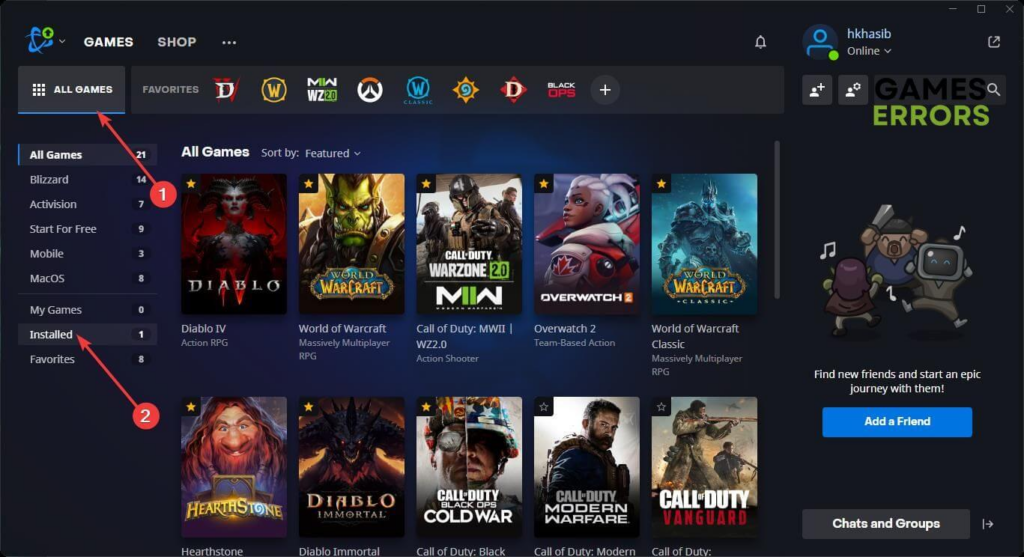Open the more options ellipsis menu
The height and width of the screenshot is (557, 1024).
point(229,42)
